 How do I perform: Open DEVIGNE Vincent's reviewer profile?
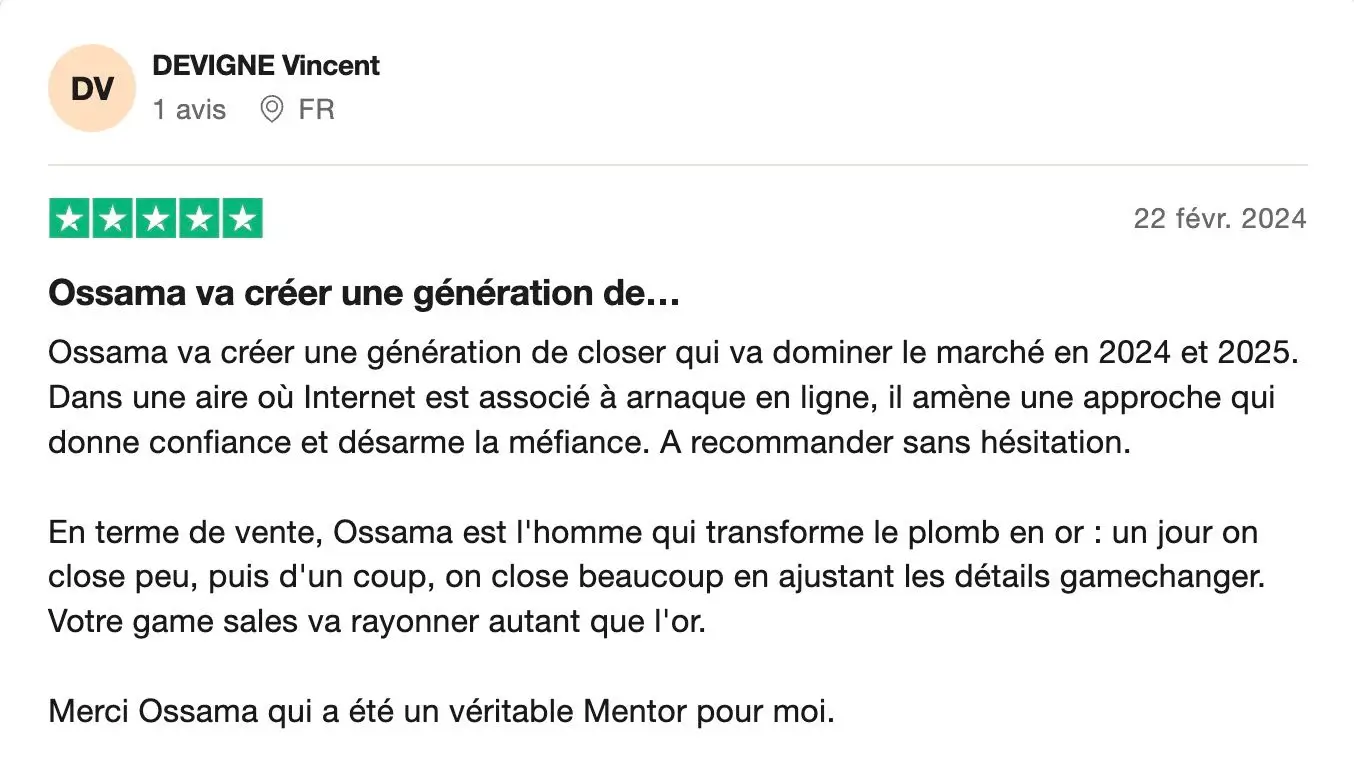[265, 66]
